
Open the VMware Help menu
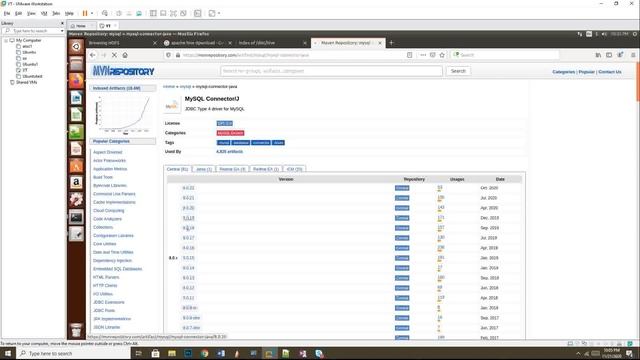tap(69, 13)
